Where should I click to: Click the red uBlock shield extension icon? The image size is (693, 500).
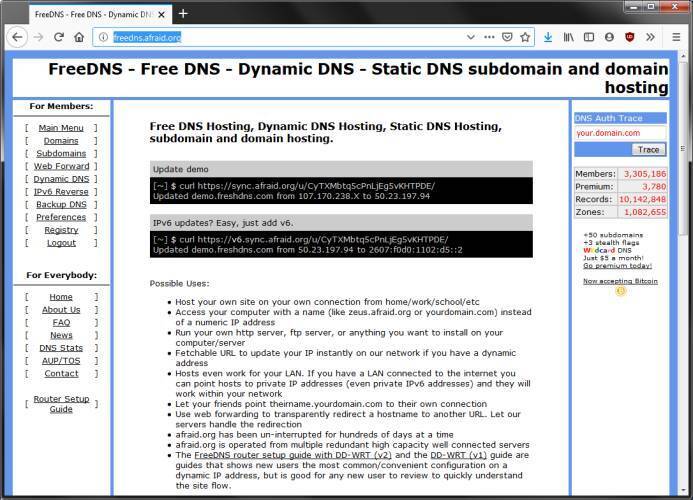pos(630,37)
